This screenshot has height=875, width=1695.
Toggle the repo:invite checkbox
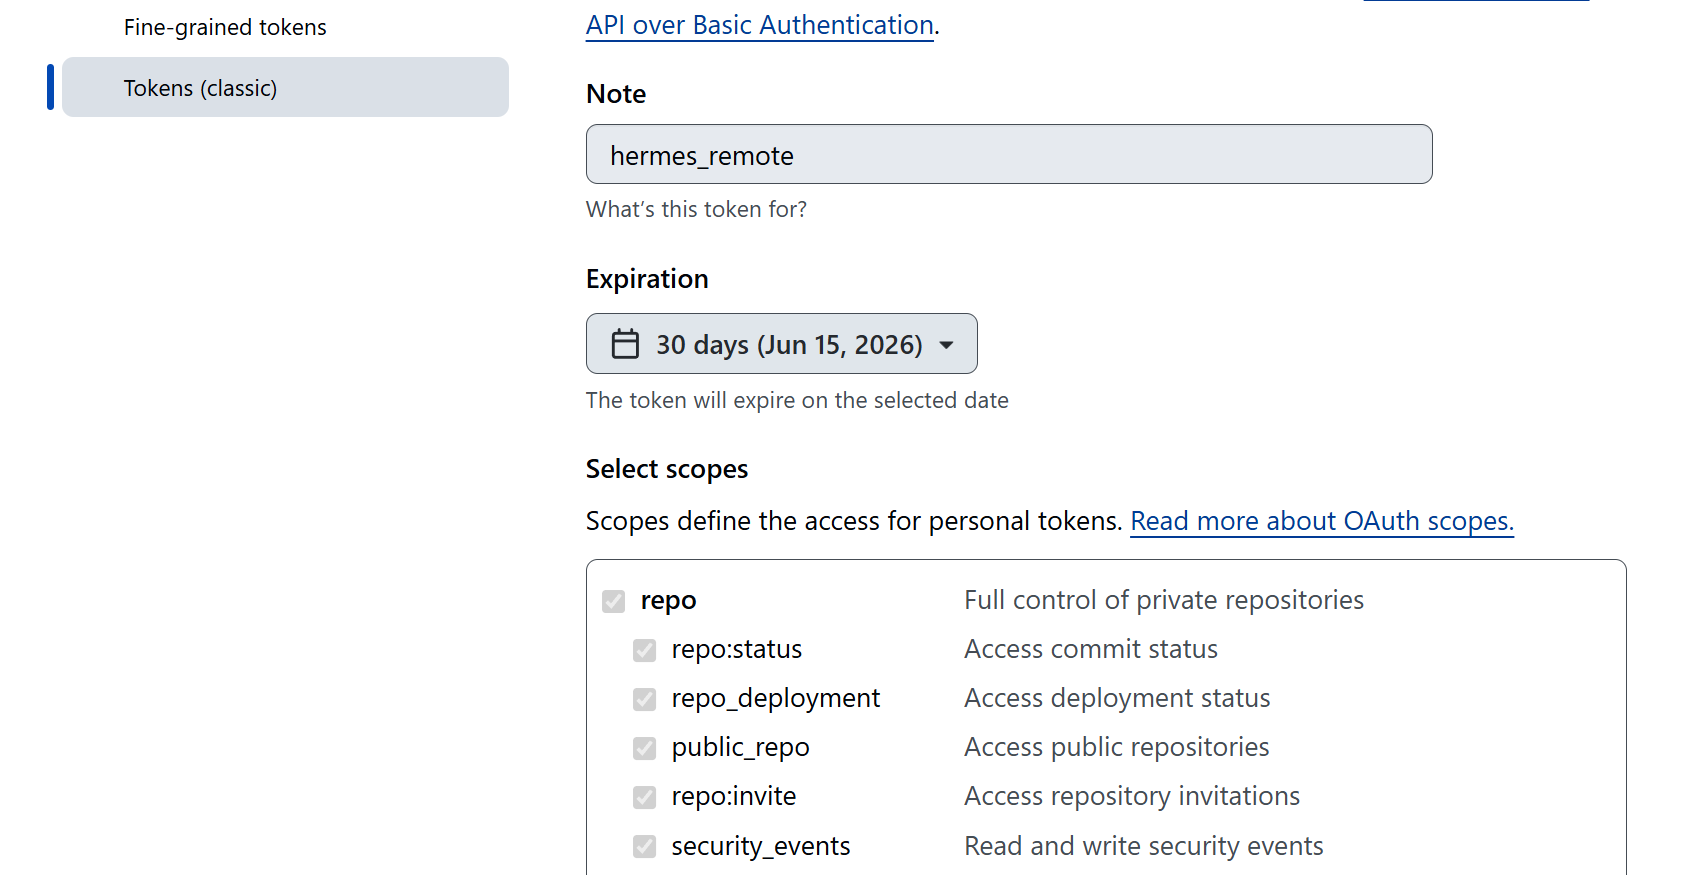pyautogui.click(x=645, y=797)
